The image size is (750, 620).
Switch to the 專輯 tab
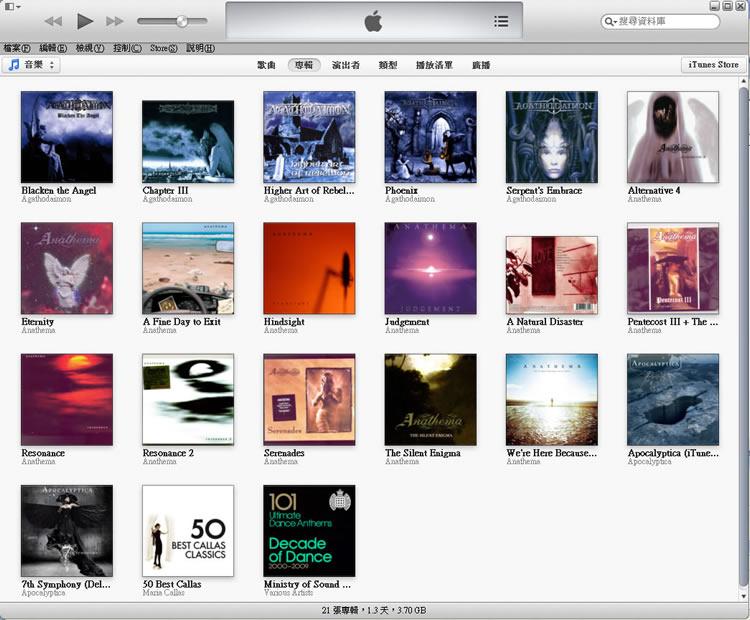tap(304, 65)
